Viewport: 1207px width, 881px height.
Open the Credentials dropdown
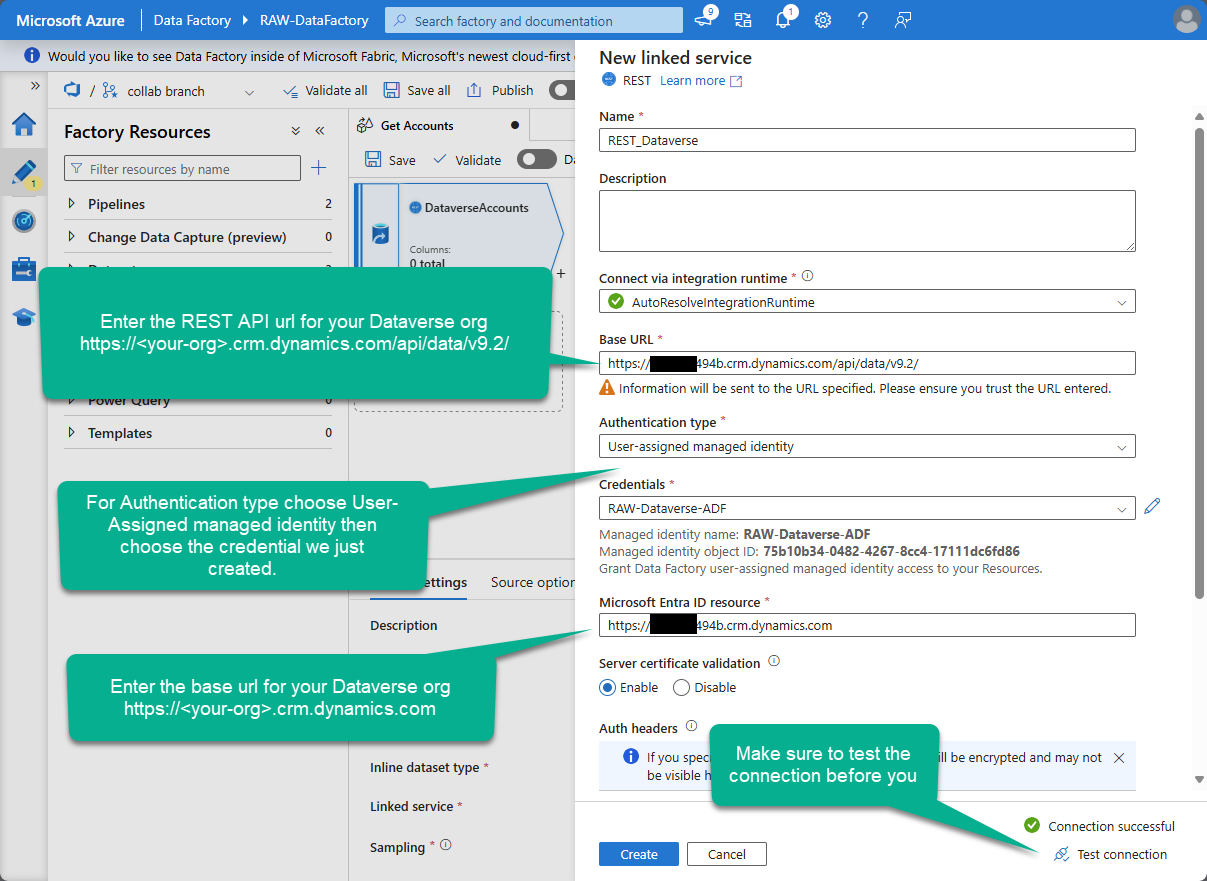click(867, 508)
